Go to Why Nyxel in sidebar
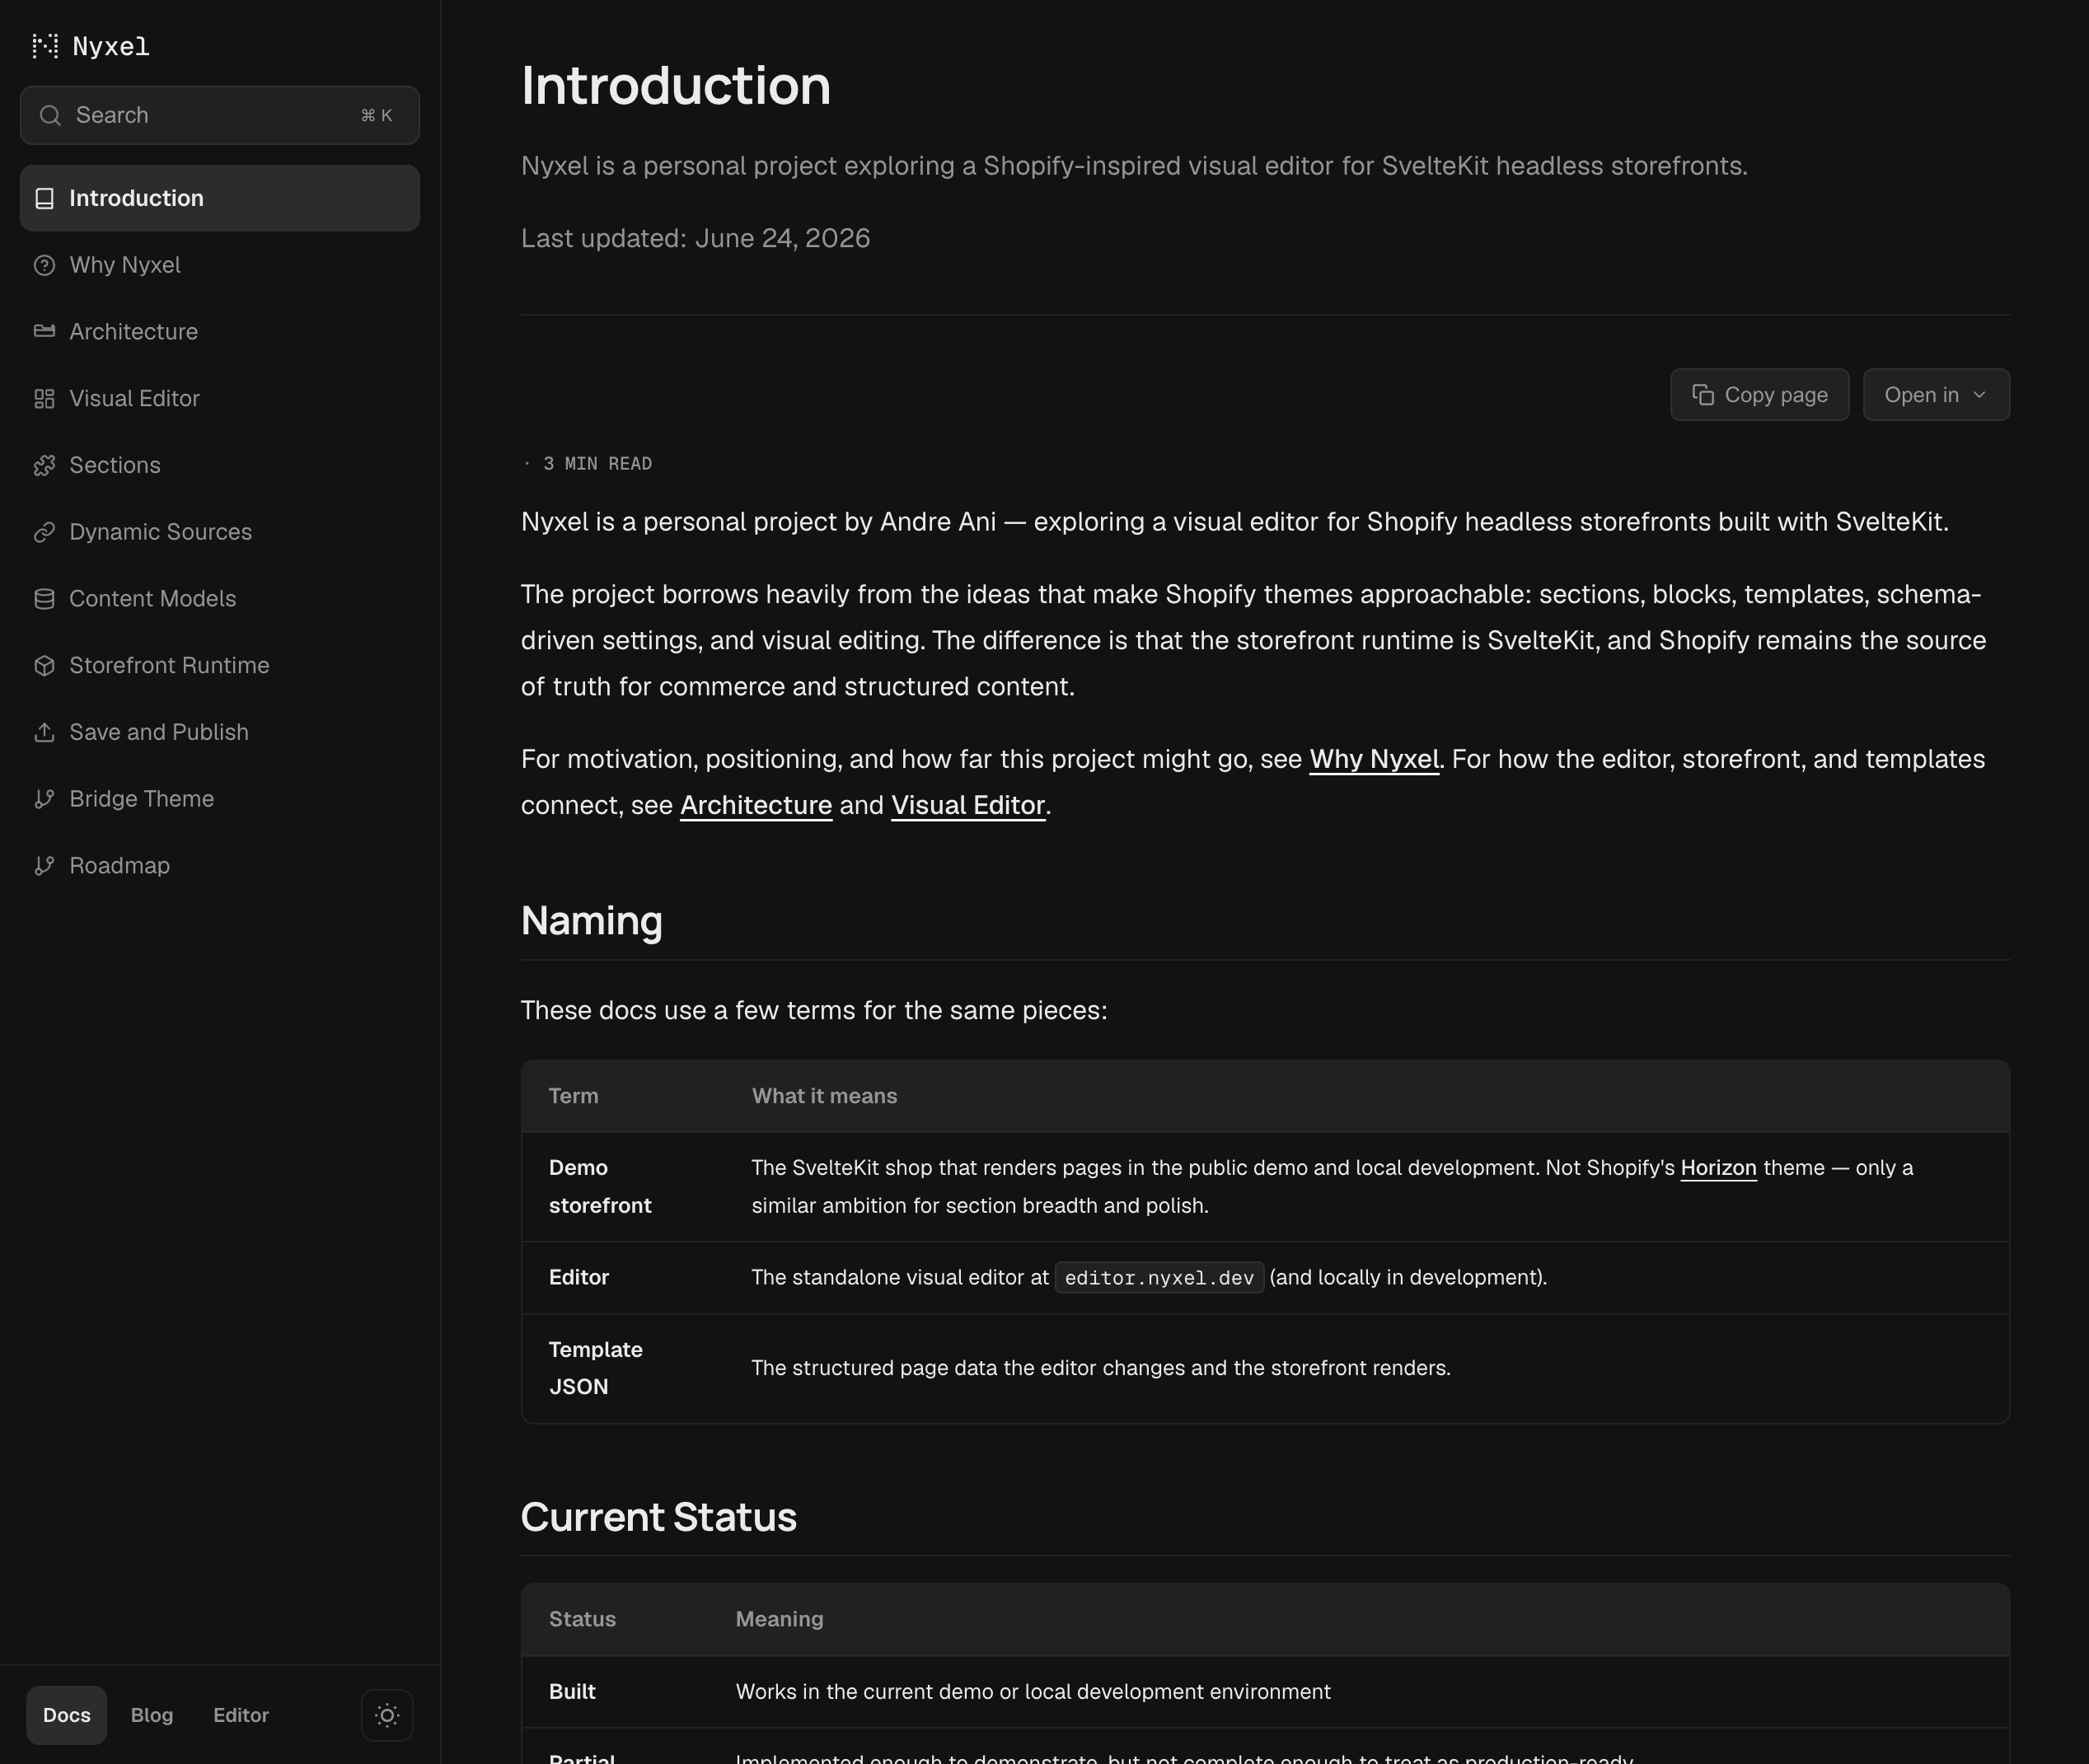 220,265
